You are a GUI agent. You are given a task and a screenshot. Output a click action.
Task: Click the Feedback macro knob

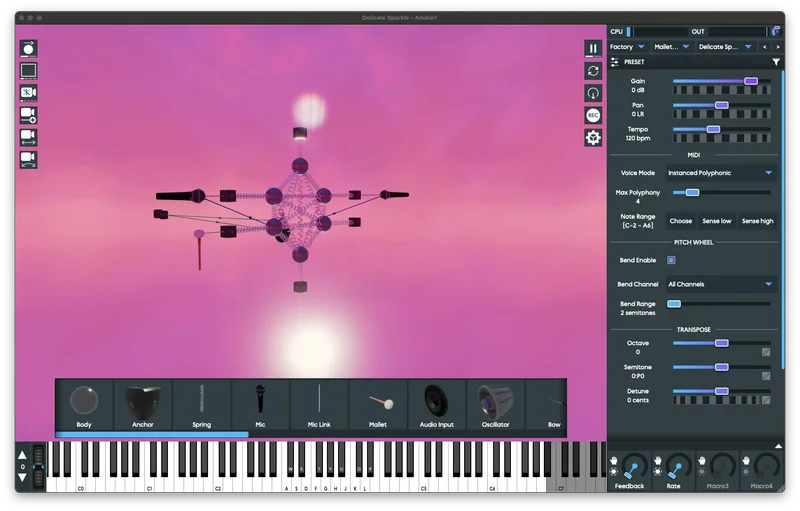(x=634, y=467)
